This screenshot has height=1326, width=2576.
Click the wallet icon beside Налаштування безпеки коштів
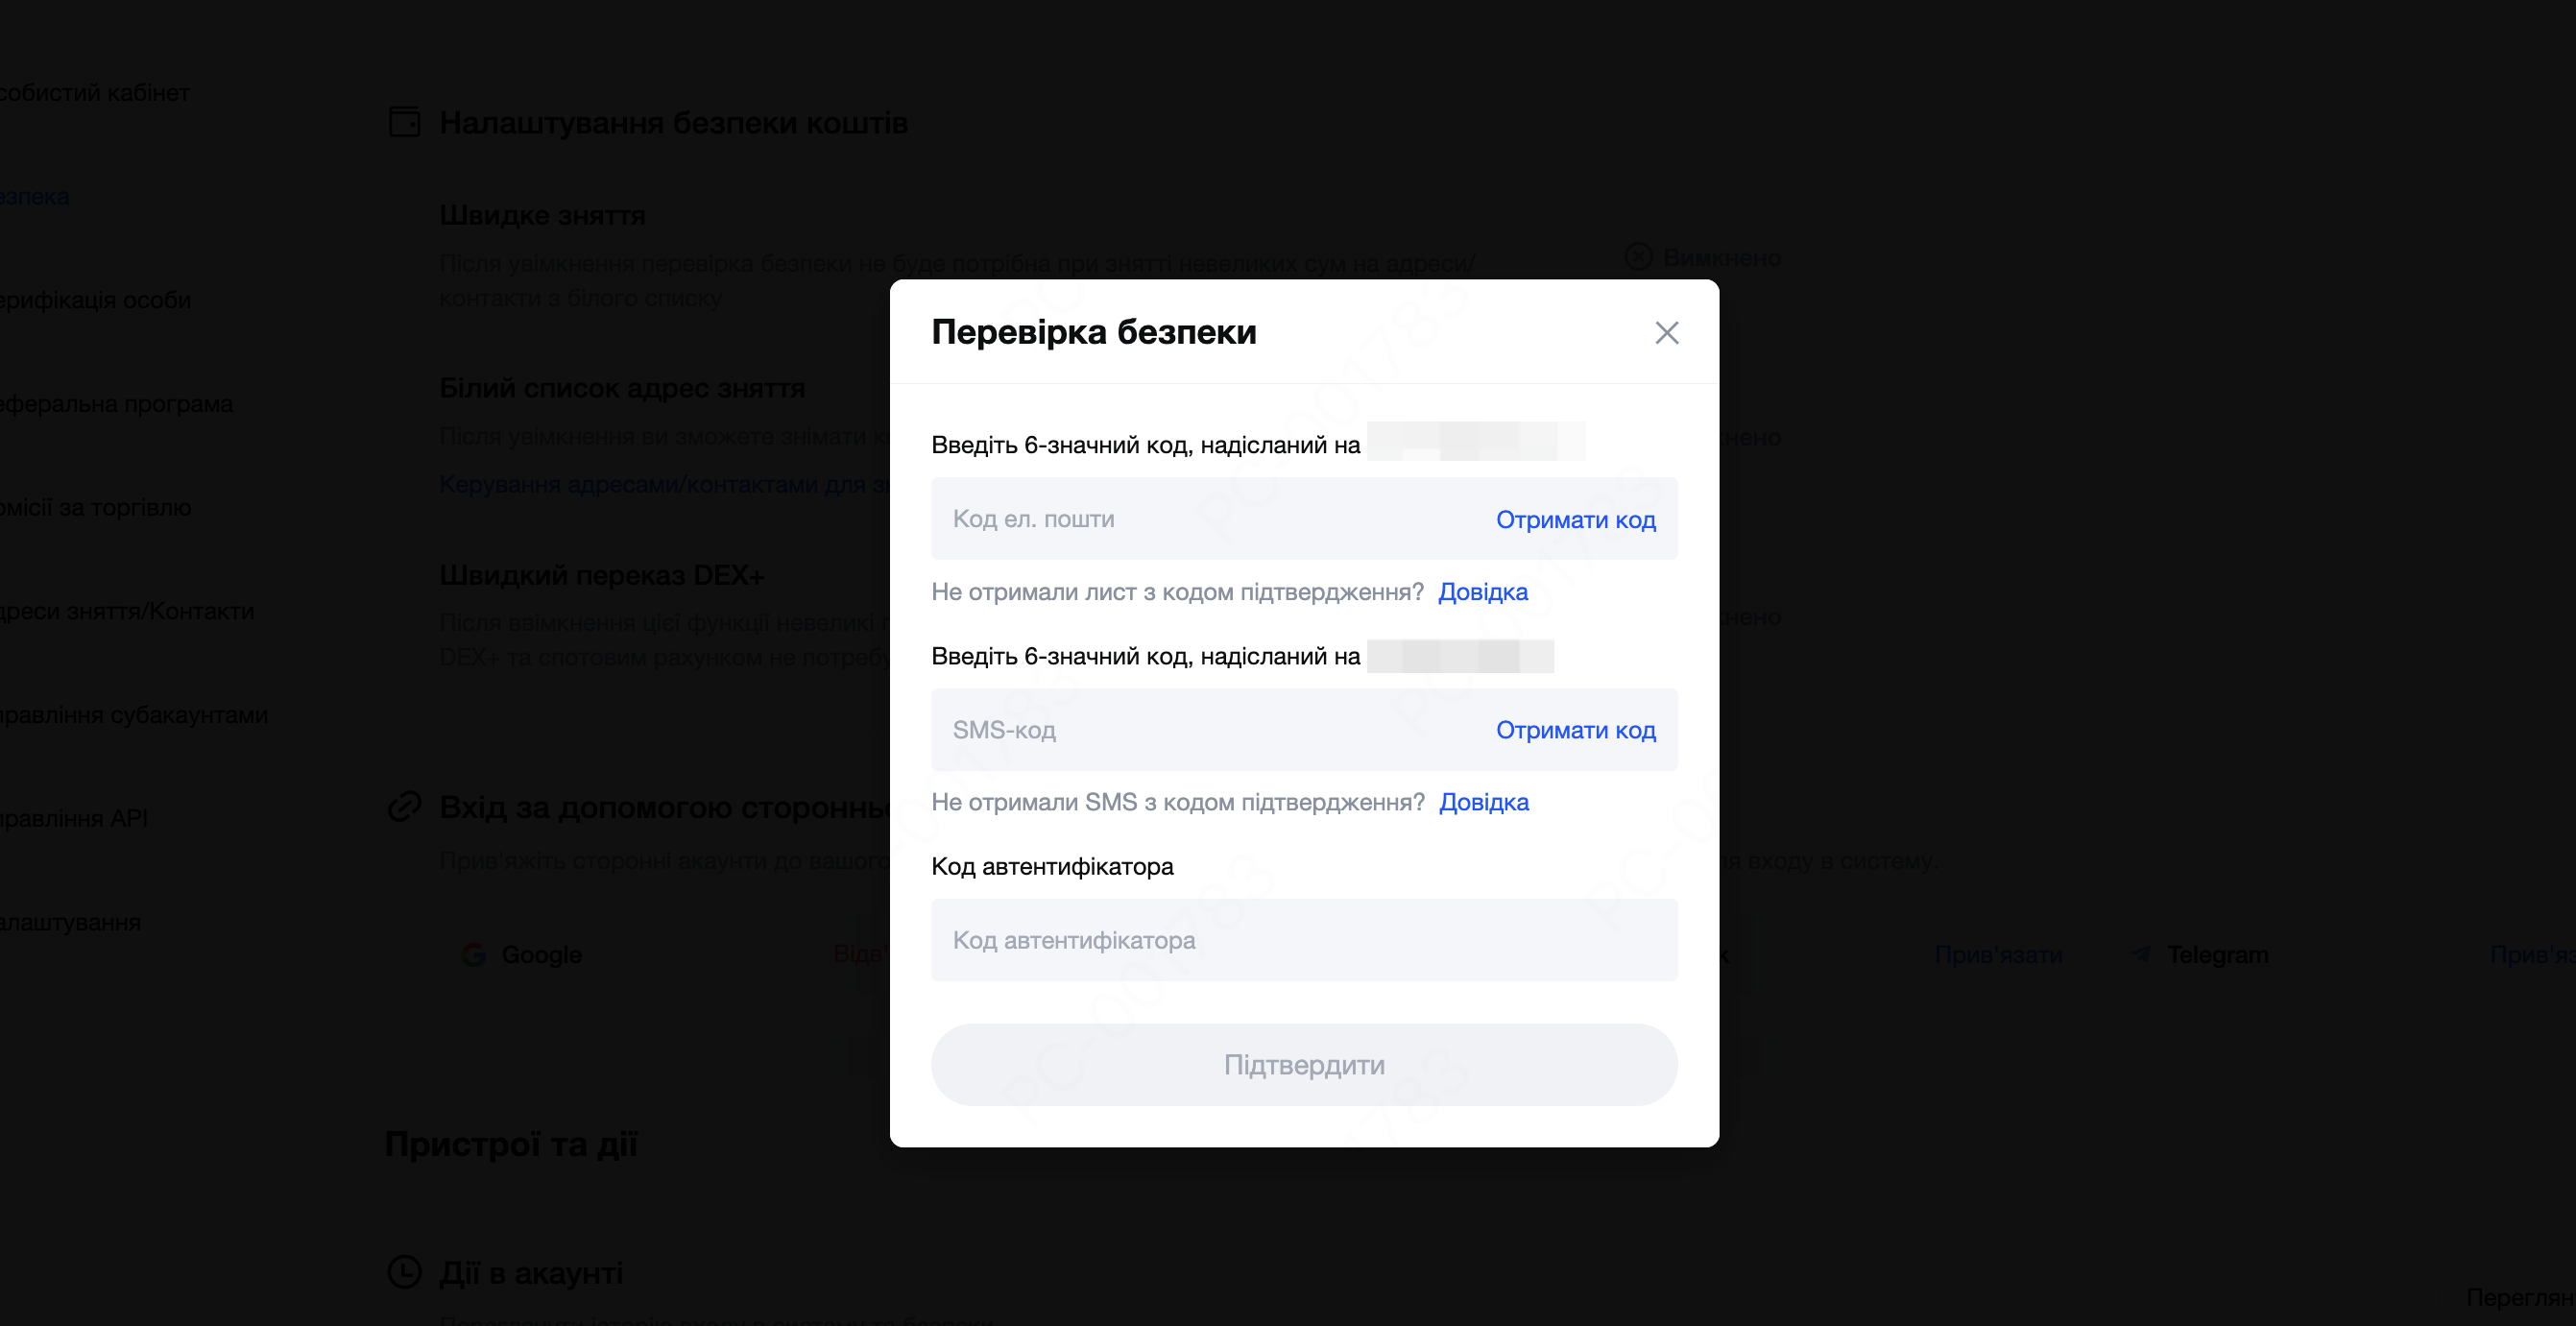[x=404, y=122]
